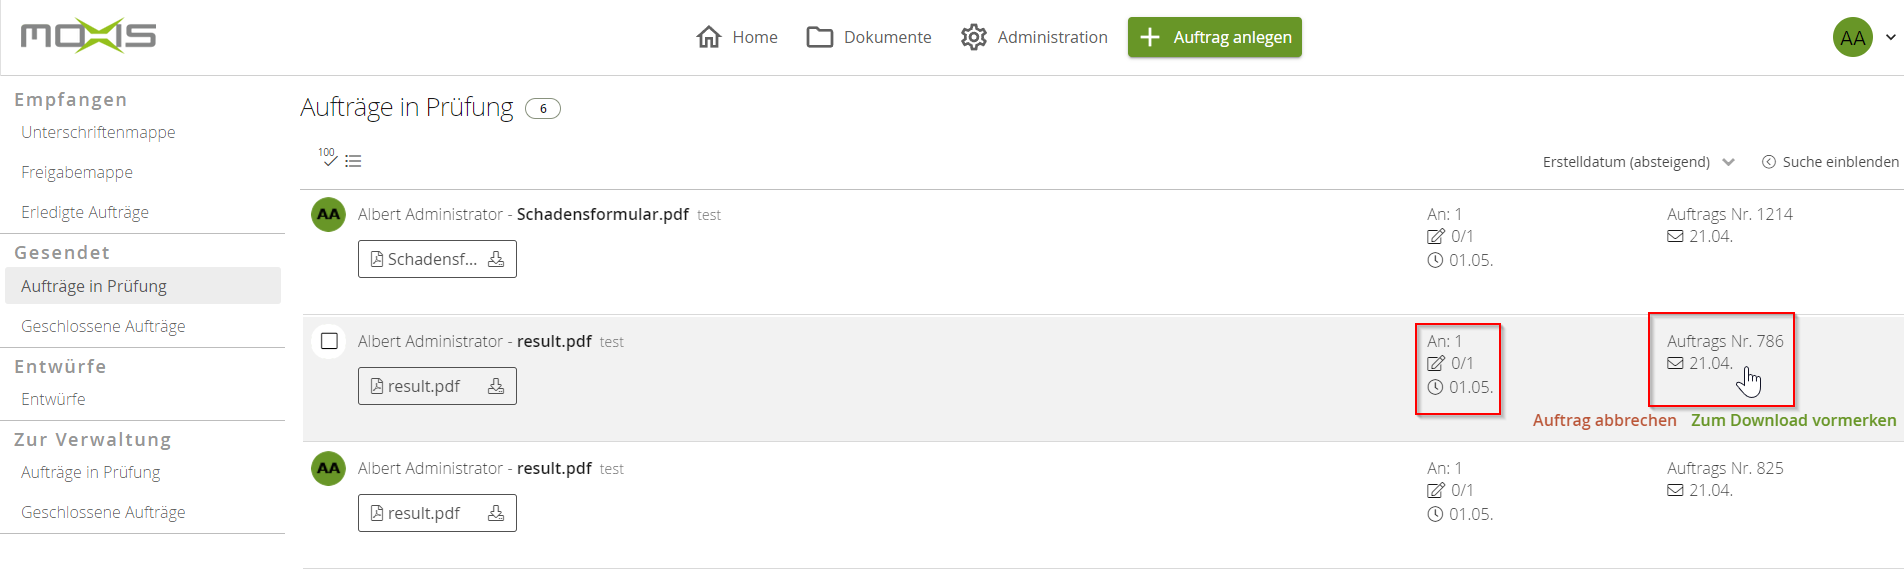Click the MOXIS logo
Viewport: 1904px width, 572px height.
[x=88, y=37]
